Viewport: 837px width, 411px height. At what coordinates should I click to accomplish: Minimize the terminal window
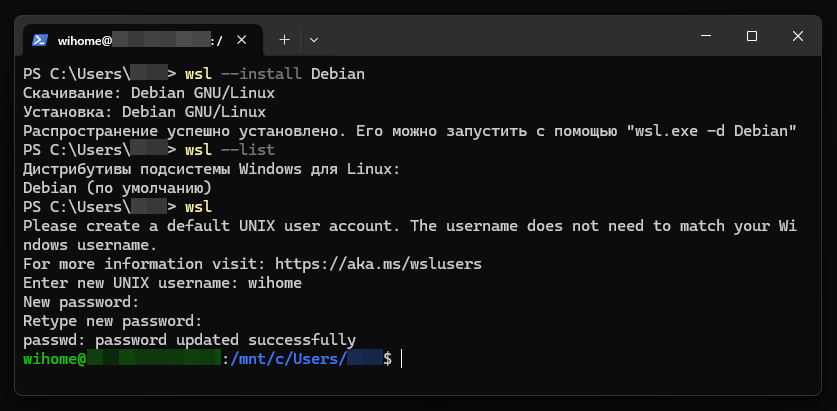(x=706, y=36)
